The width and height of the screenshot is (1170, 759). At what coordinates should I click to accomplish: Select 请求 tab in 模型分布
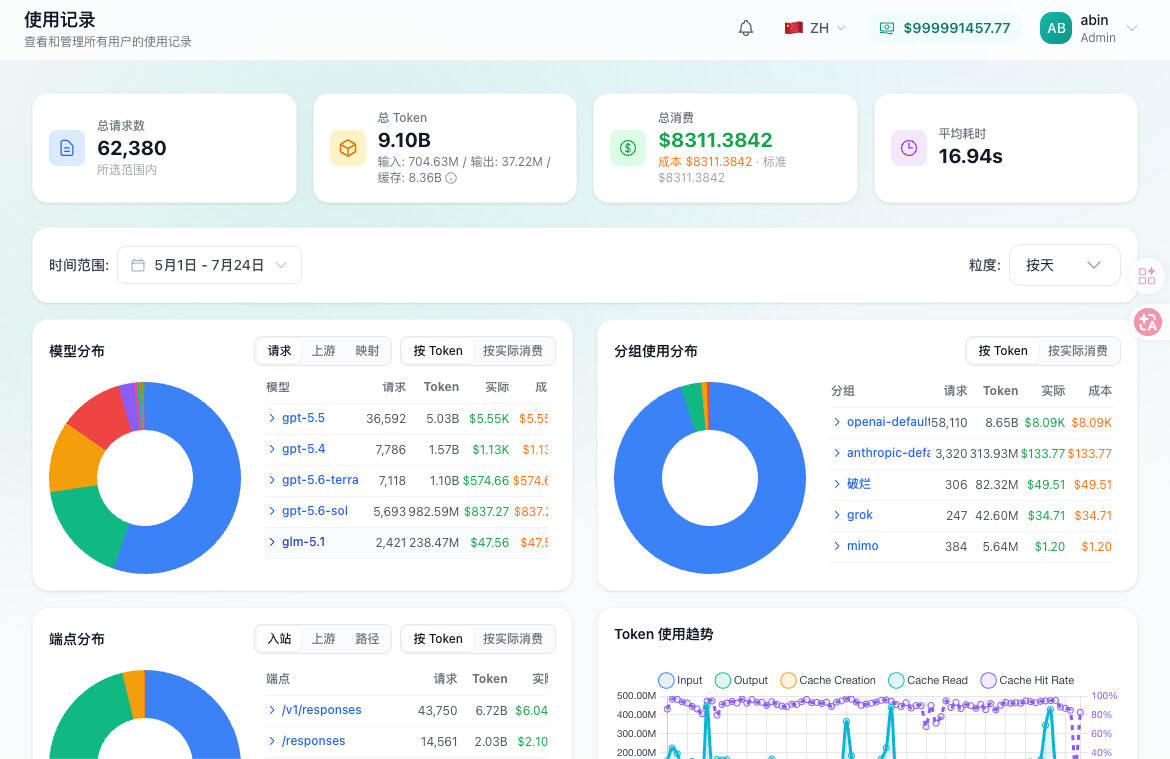coord(279,351)
